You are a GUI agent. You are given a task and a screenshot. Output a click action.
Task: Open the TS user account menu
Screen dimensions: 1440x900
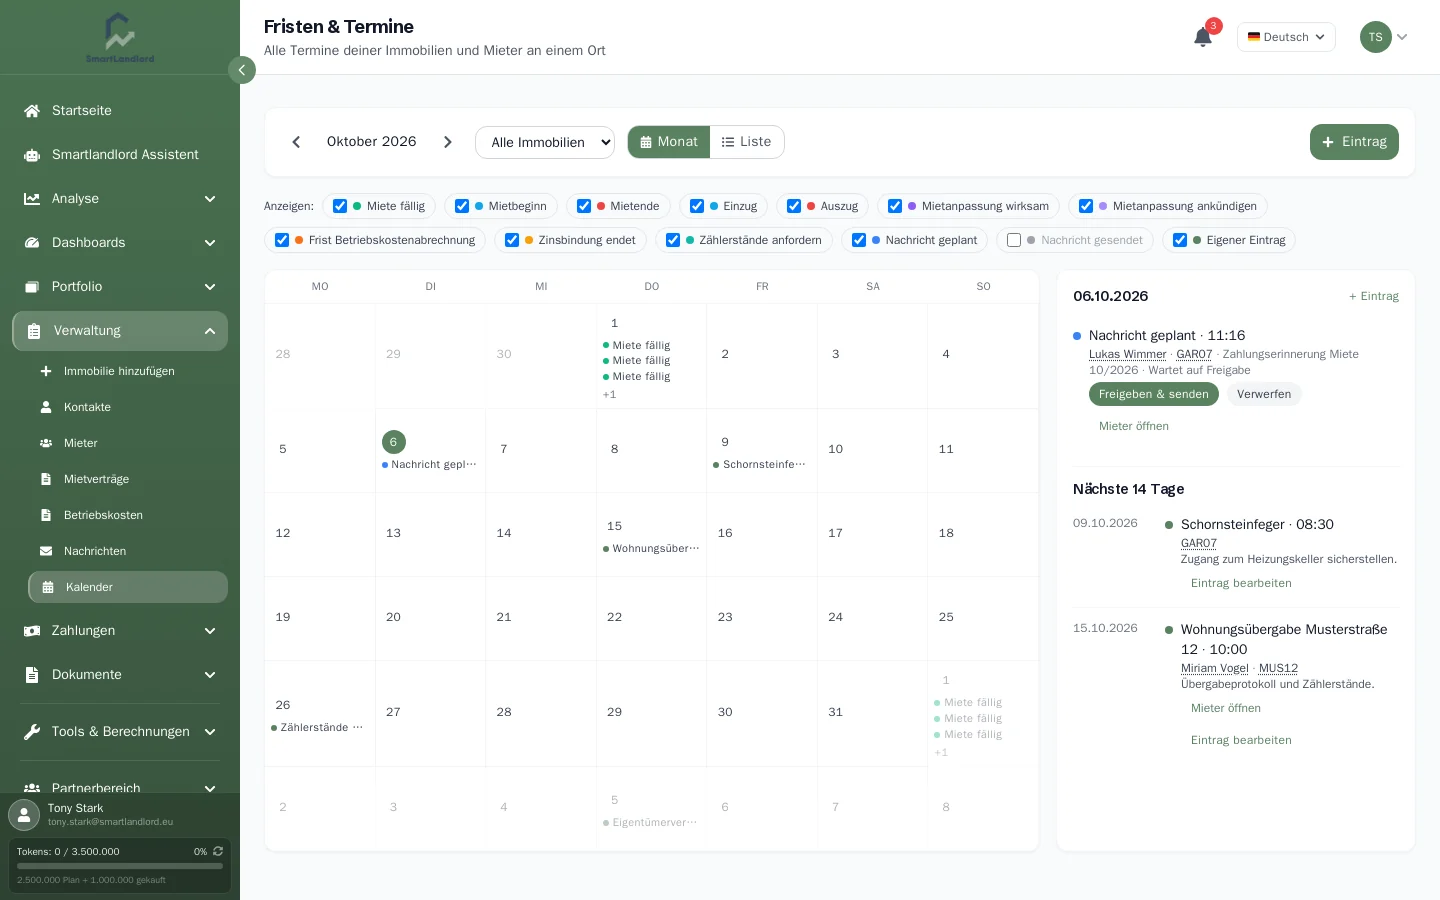tap(1384, 37)
